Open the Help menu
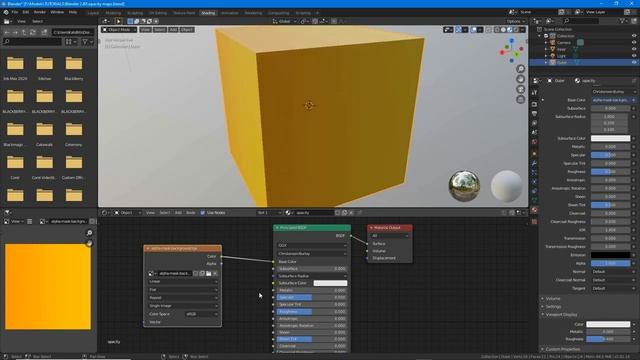Image resolution: width=640 pixels, height=360 pixels. [73, 12]
